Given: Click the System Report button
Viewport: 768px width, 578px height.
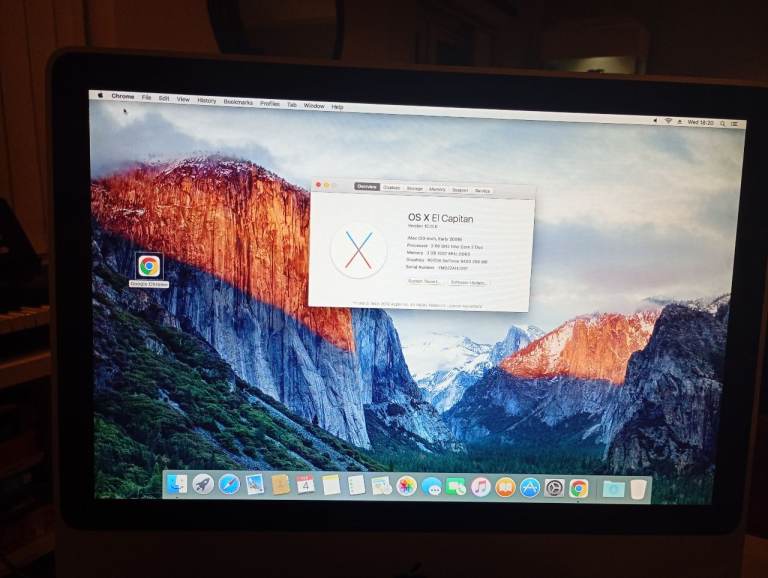Looking at the screenshot, I should click(425, 281).
